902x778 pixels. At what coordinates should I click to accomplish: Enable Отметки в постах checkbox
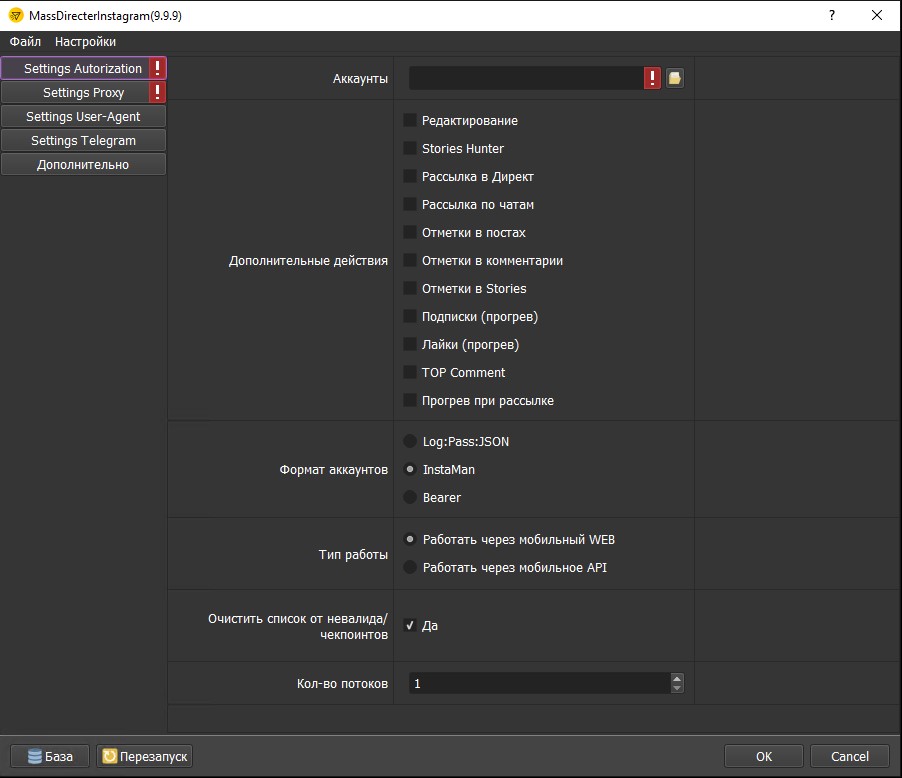point(410,232)
